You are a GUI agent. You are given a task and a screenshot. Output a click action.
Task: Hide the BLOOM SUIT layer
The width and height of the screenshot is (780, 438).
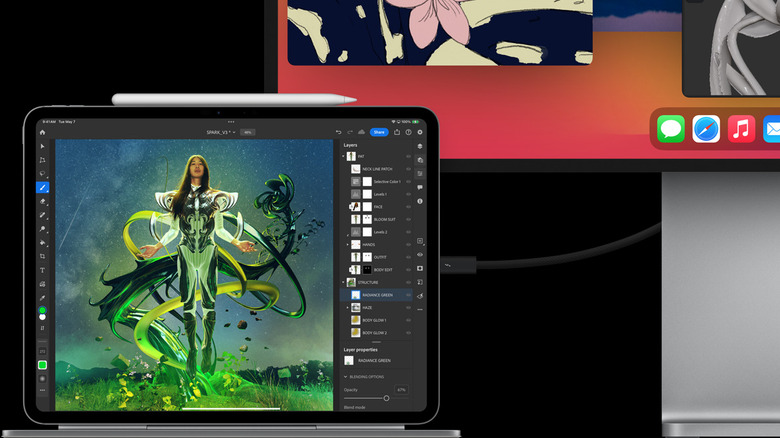[408, 219]
